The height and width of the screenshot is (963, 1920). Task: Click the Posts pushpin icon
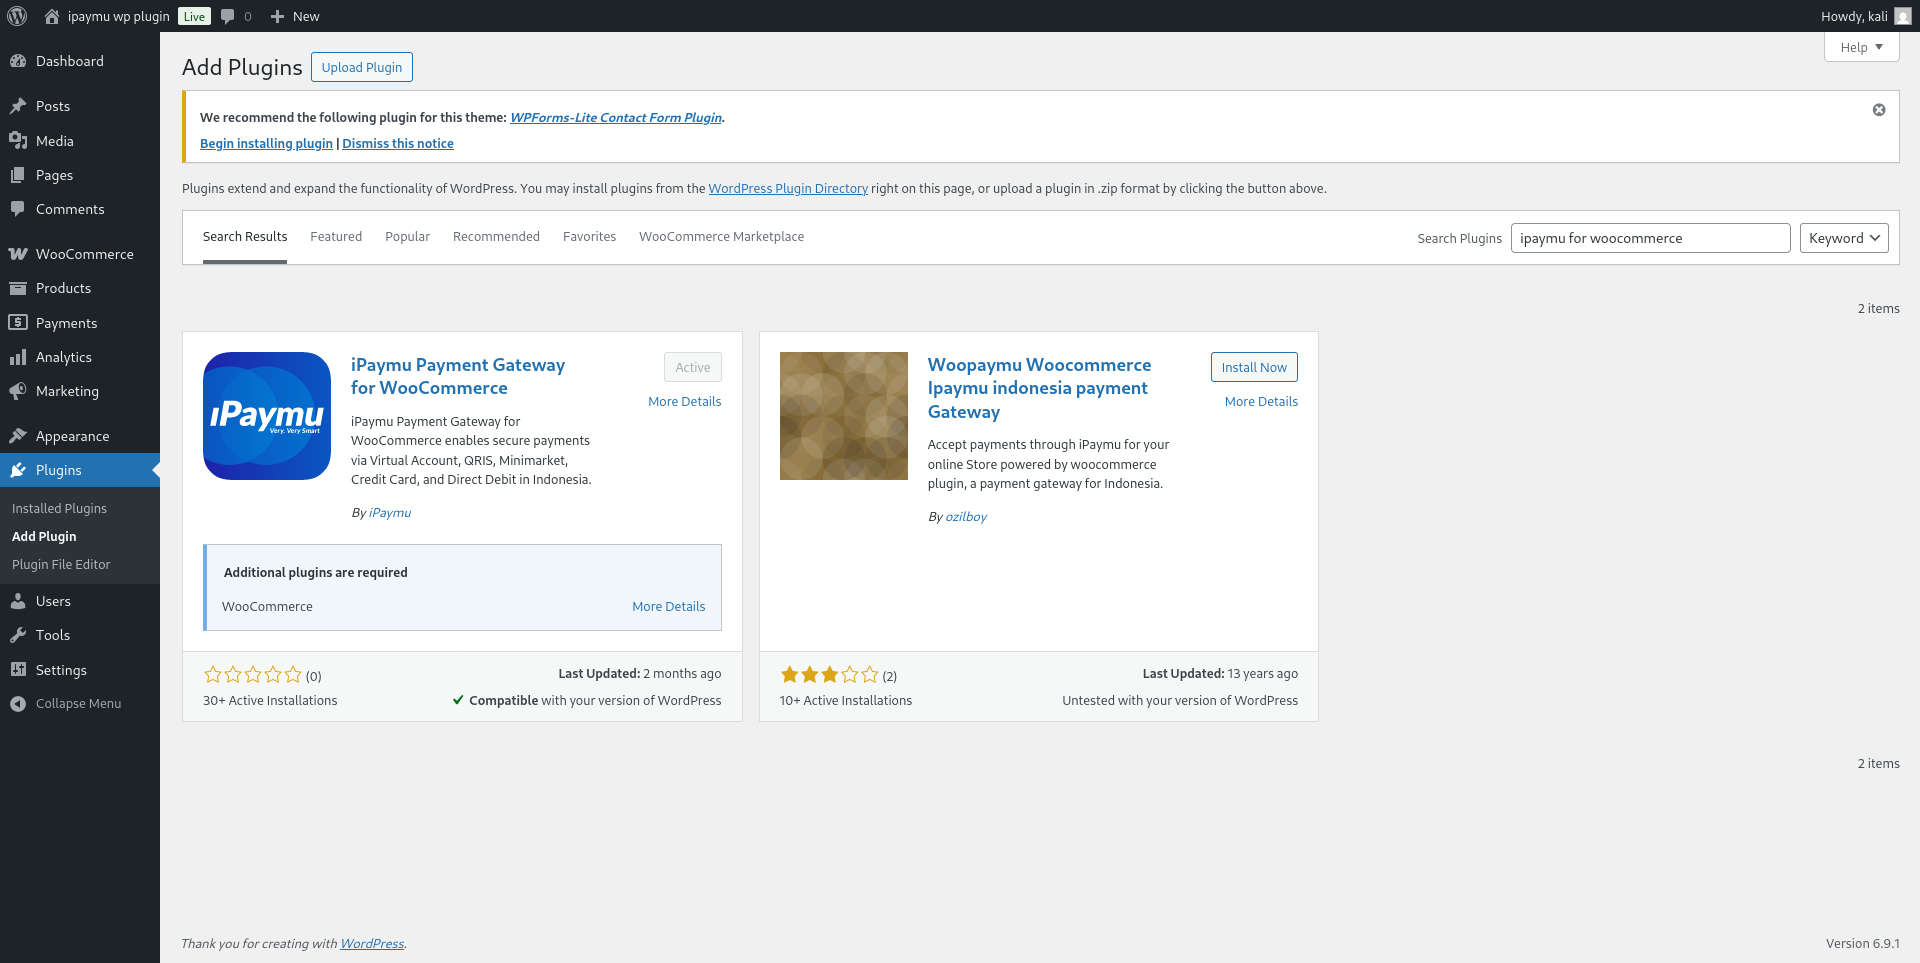point(18,106)
